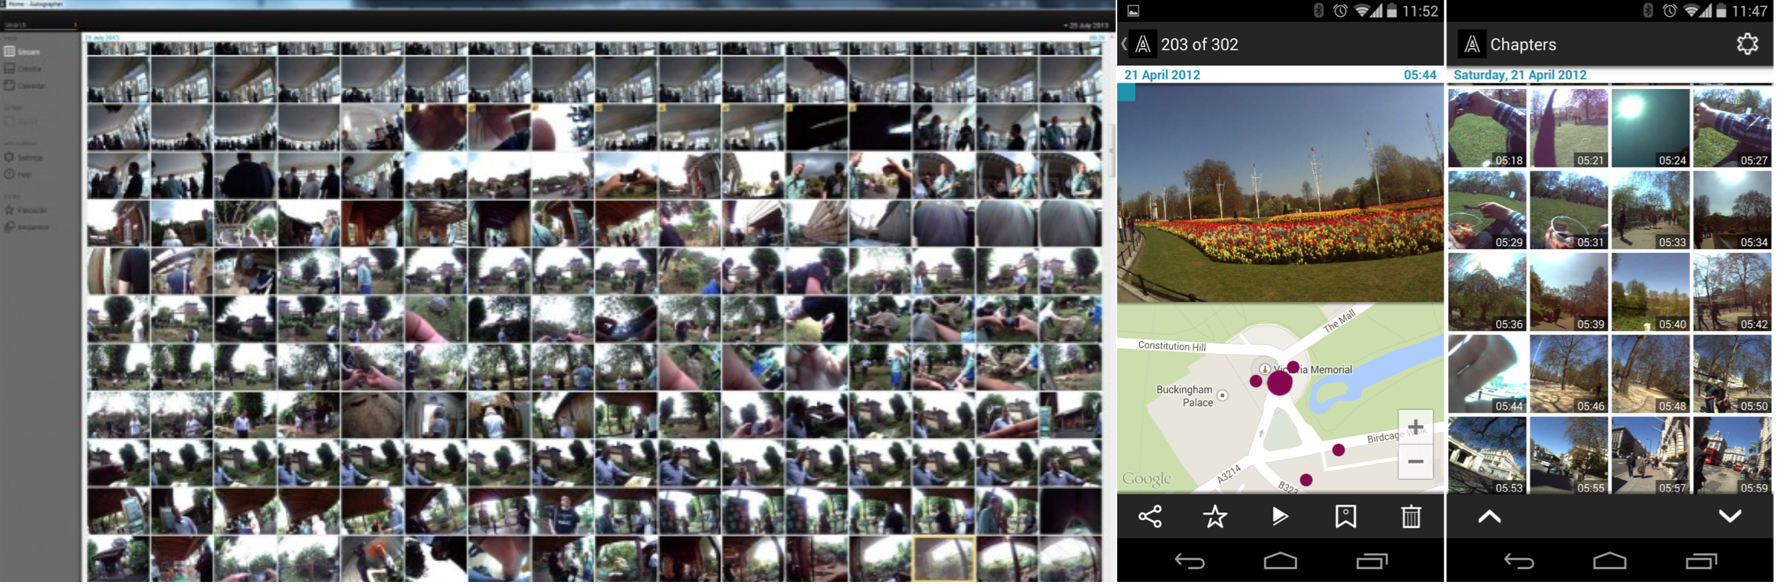Open Chapters thumbnail stamped 05:46
The image size is (1780, 584).
pyautogui.click(x=1569, y=374)
